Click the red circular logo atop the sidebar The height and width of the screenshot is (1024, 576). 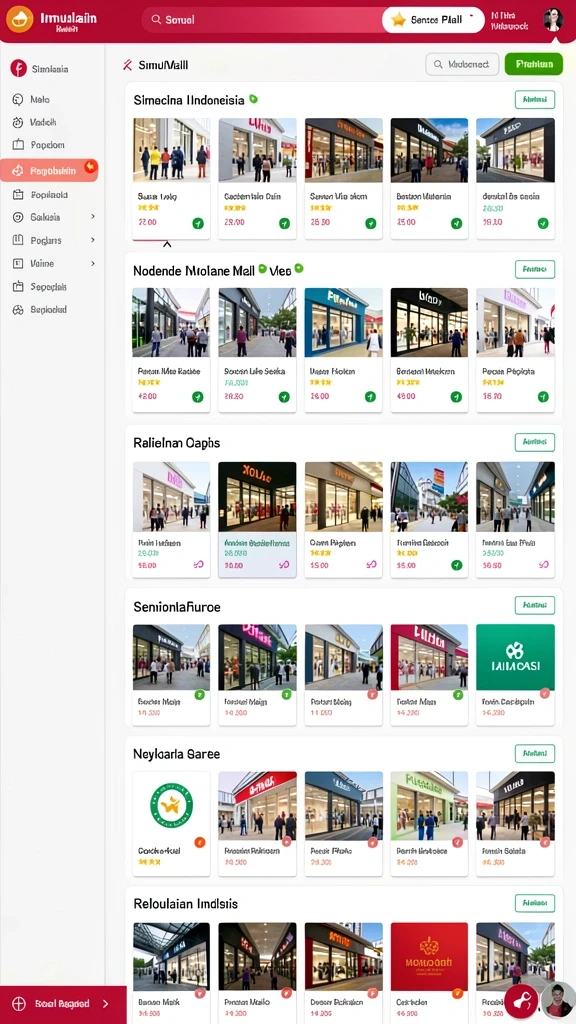[18, 68]
